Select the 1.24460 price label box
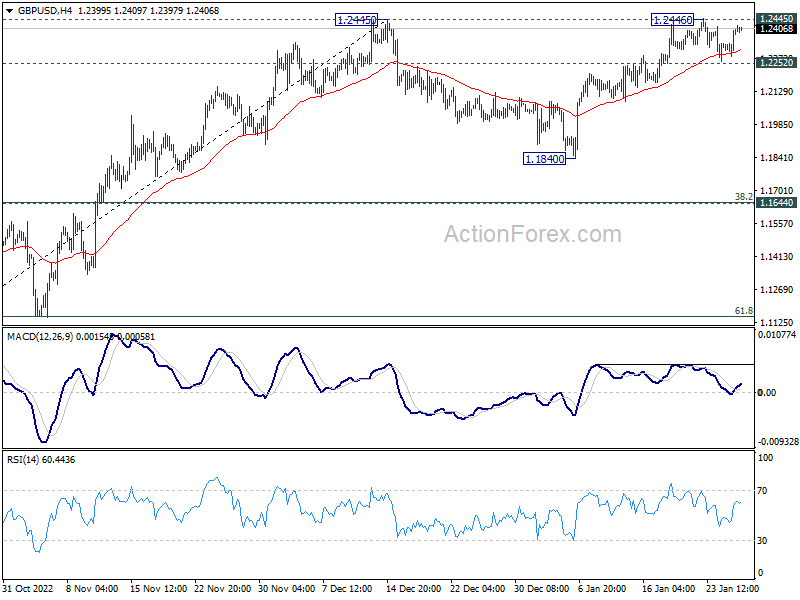This screenshot has height=600, width=800. pyautogui.click(x=673, y=20)
